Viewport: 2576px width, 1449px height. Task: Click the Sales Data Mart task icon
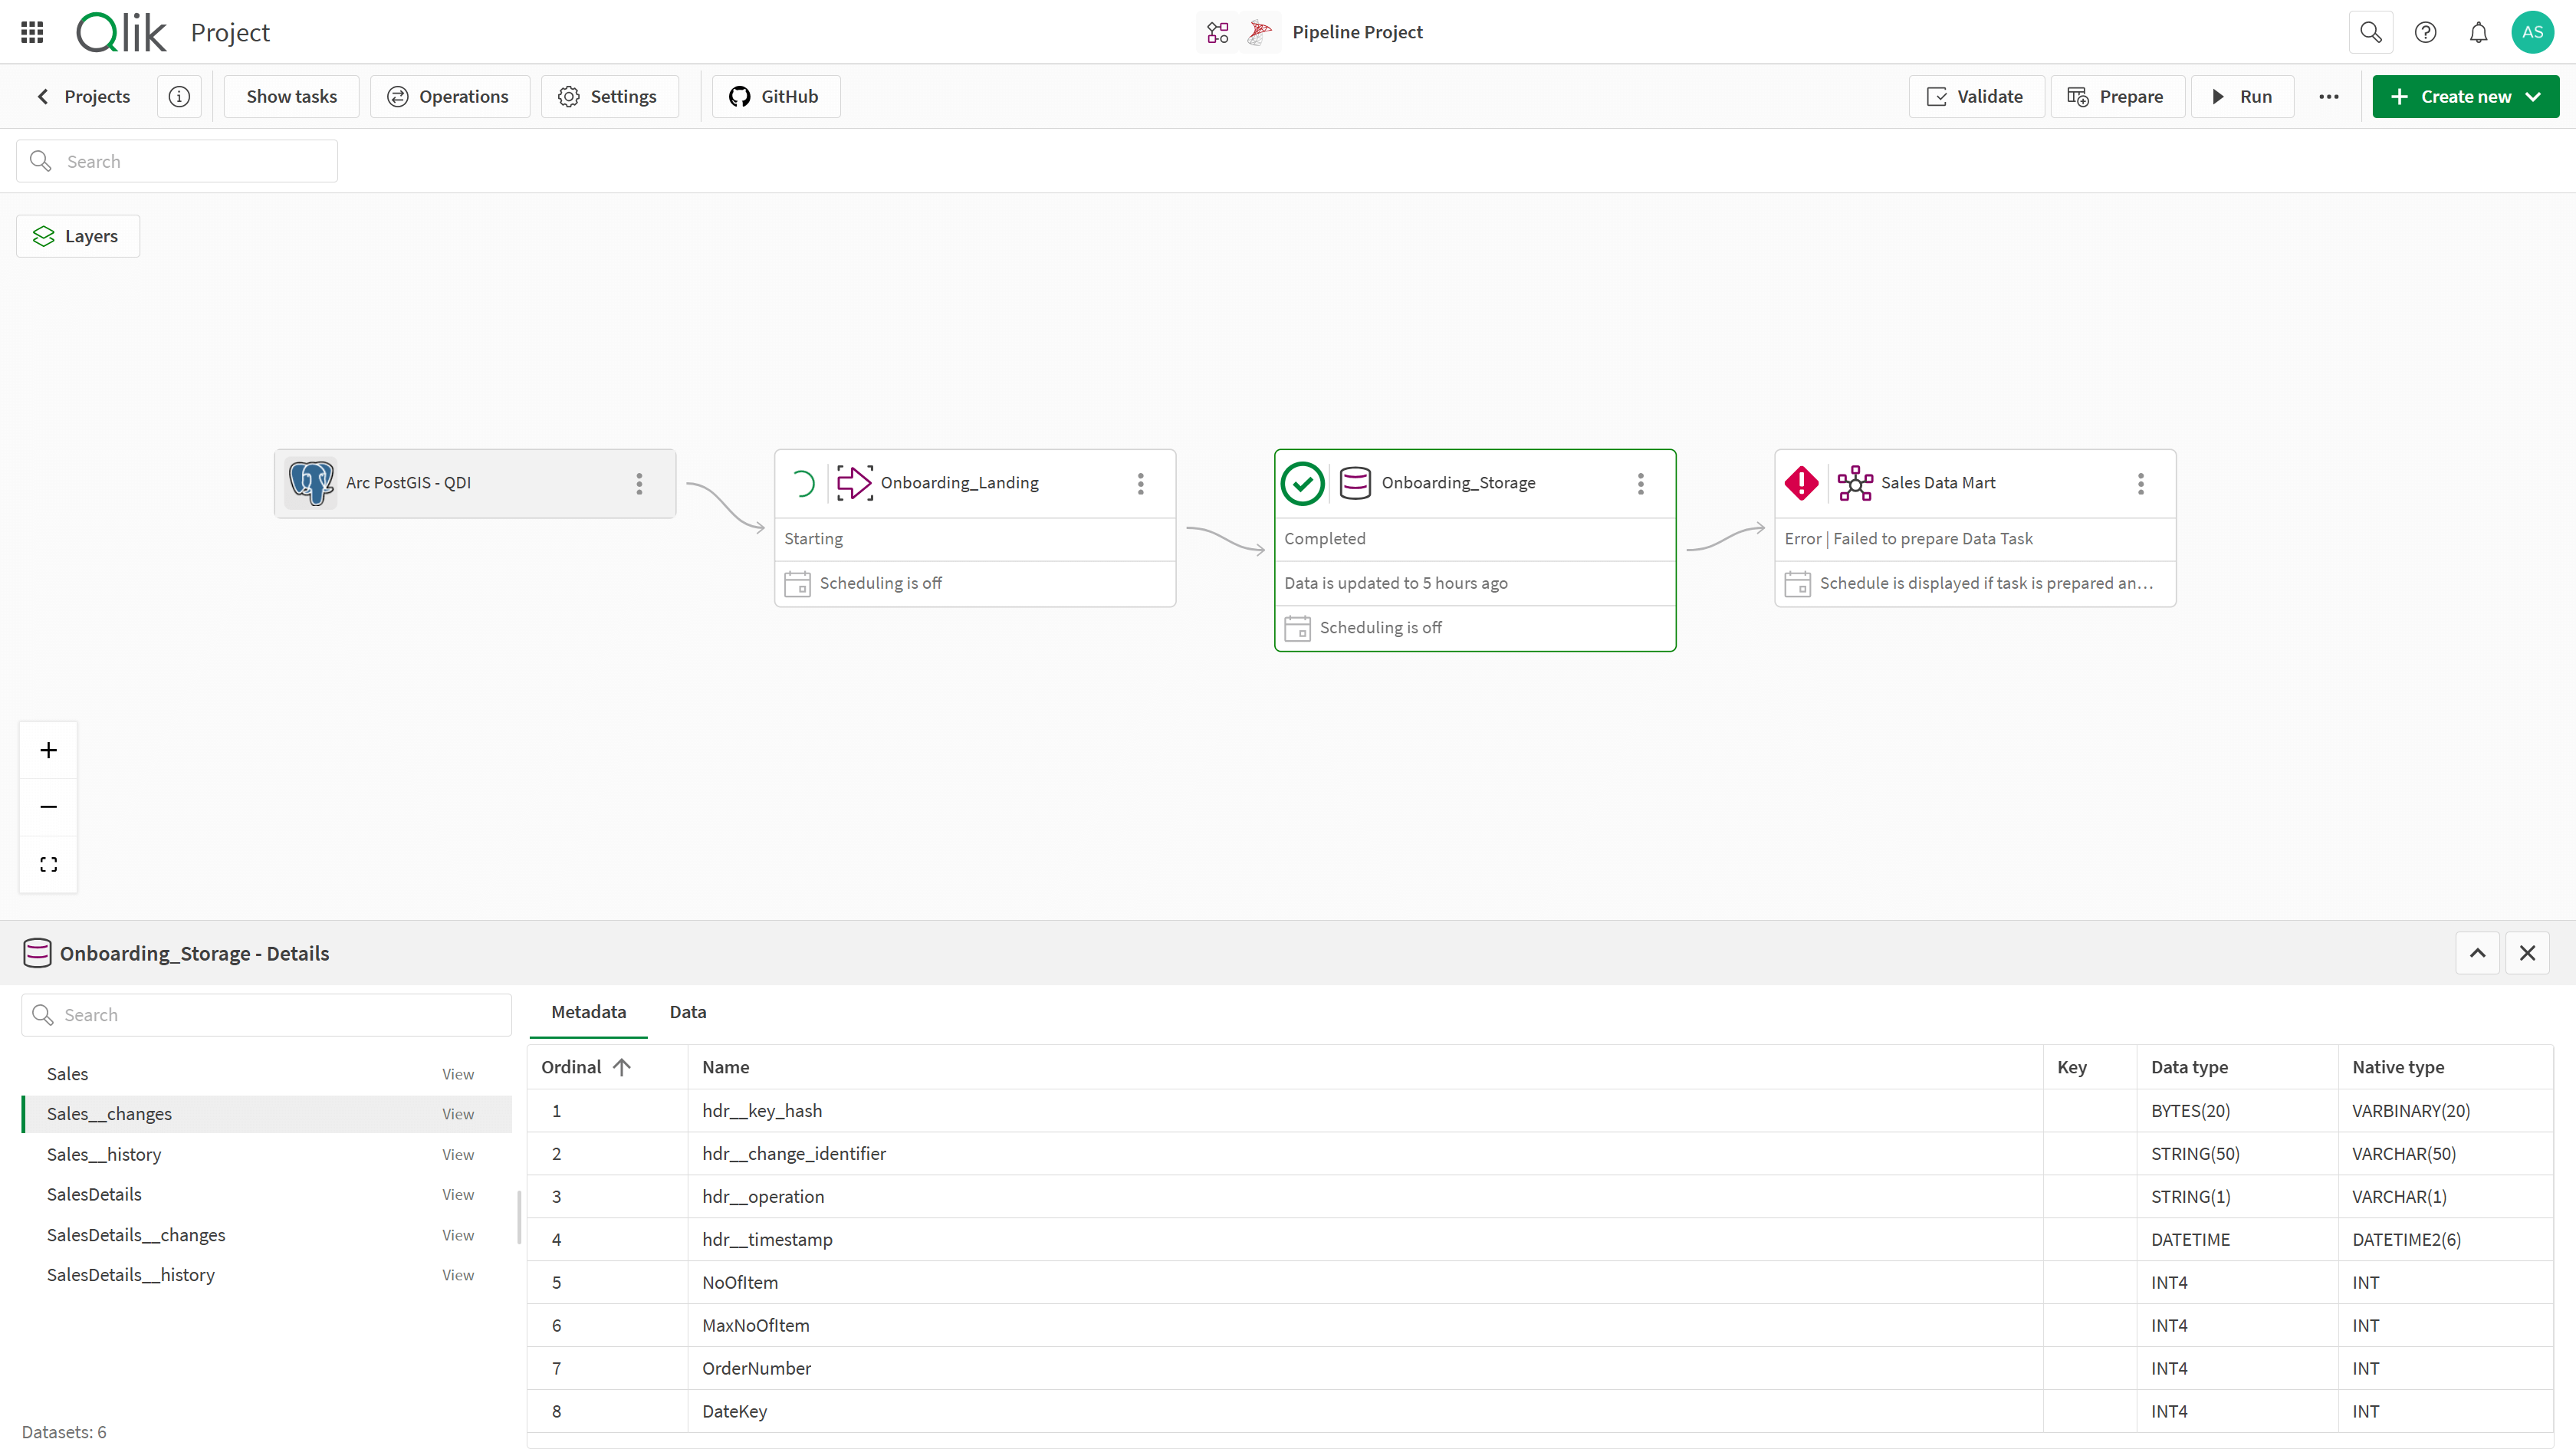click(1855, 483)
